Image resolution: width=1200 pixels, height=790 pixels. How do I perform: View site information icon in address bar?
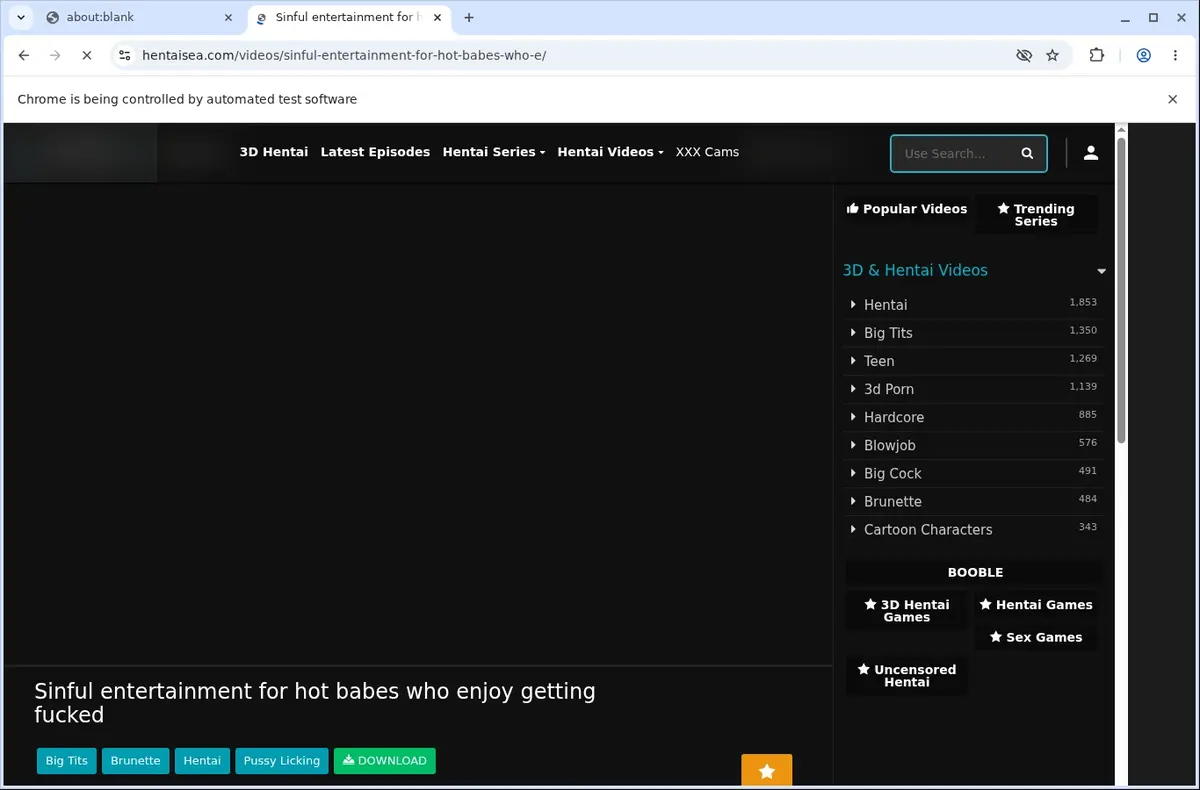pyautogui.click(x=125, y=55)
